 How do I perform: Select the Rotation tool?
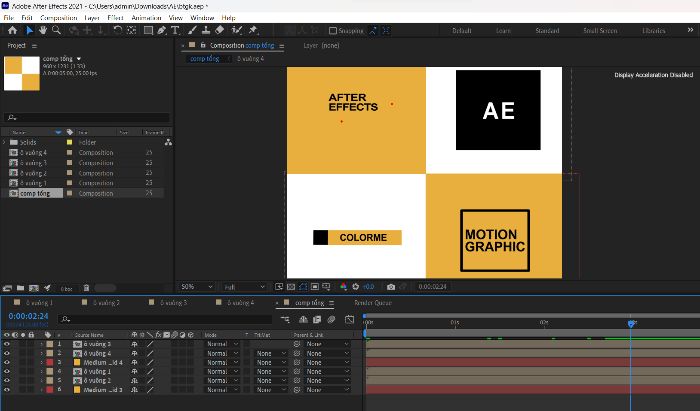117,30
